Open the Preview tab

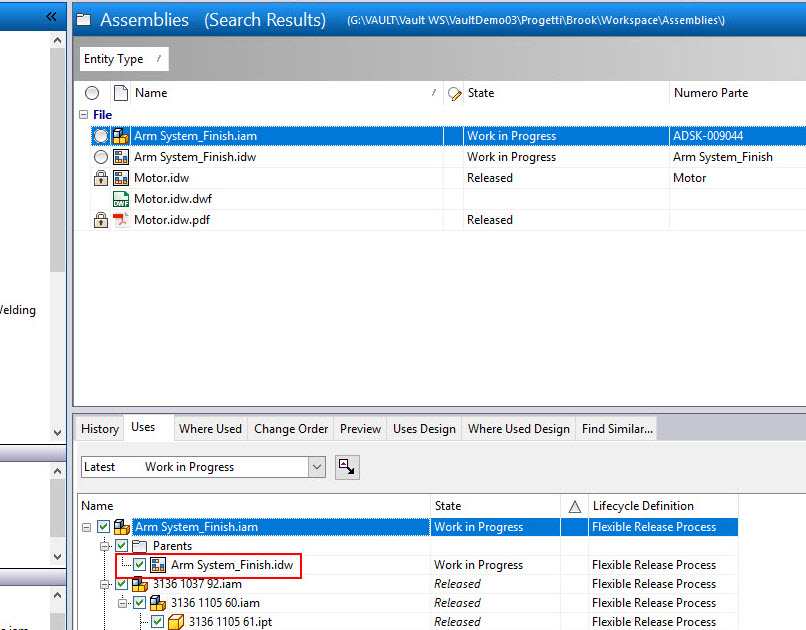(359, 428)
